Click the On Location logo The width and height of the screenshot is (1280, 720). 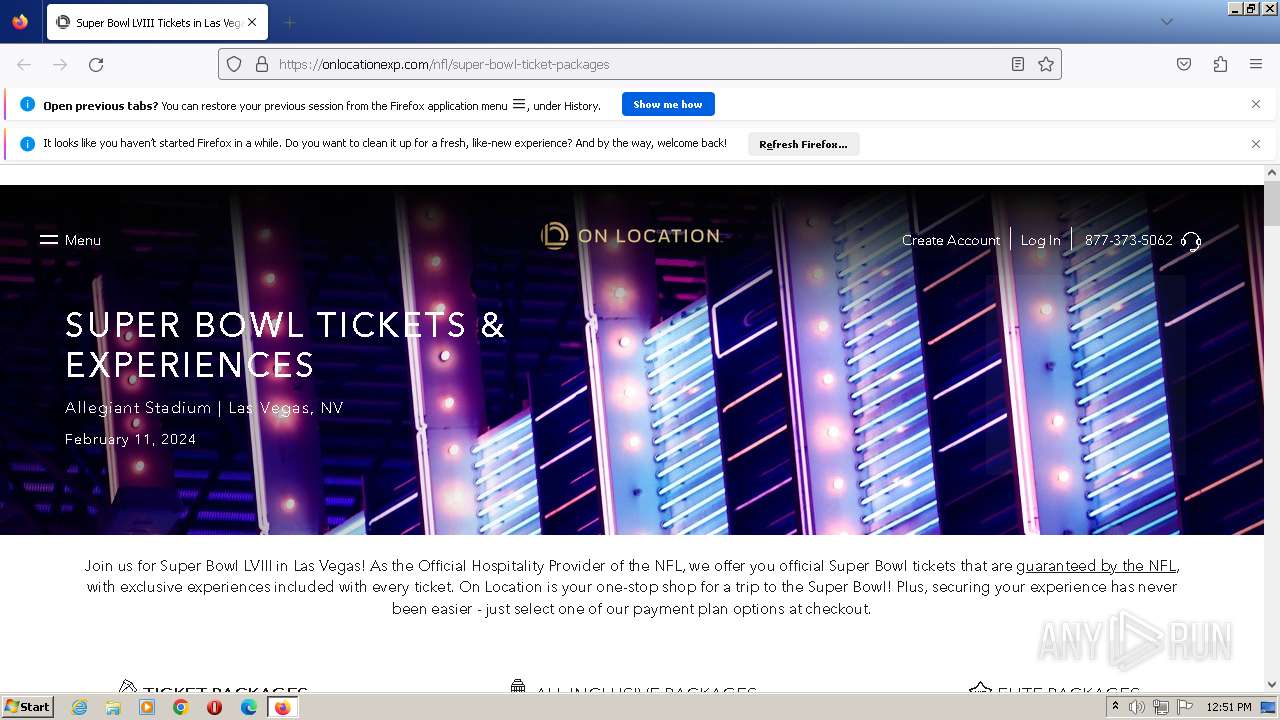click(630, 236)
